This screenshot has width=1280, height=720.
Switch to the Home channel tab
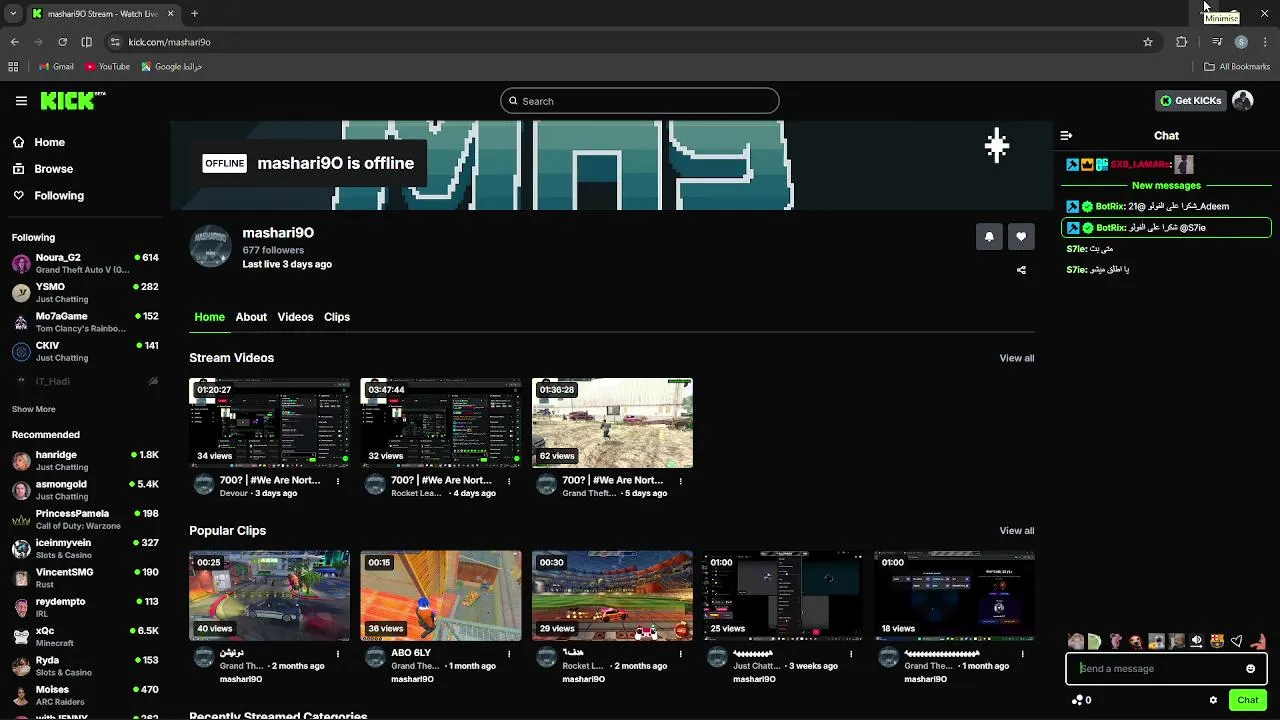click(209, 317)
